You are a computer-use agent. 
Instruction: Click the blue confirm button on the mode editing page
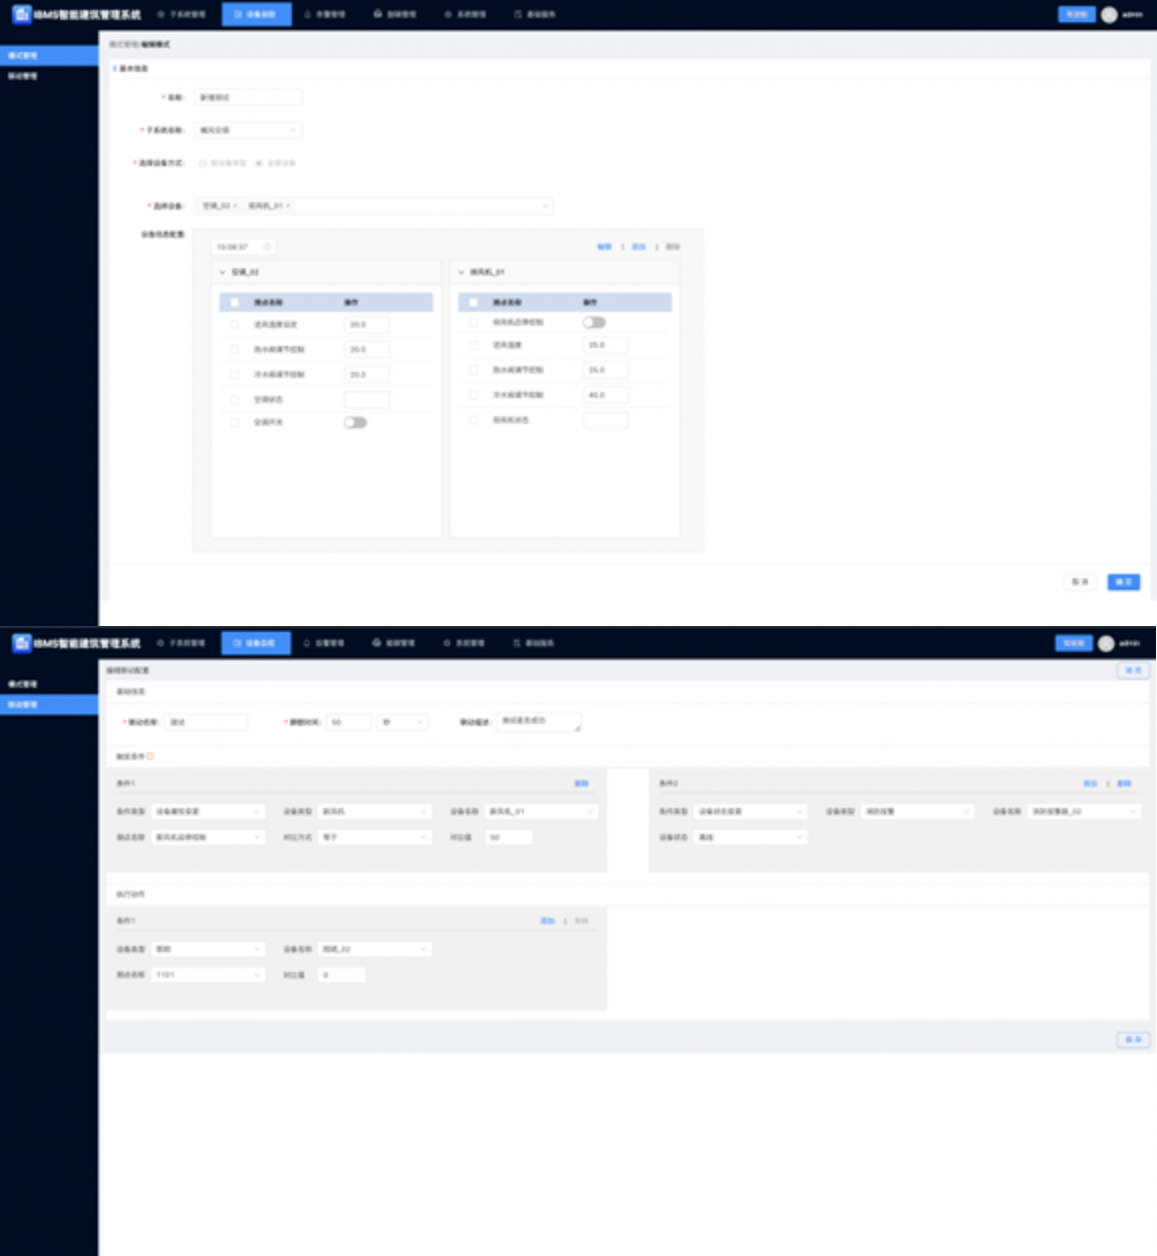(1123, 582)
